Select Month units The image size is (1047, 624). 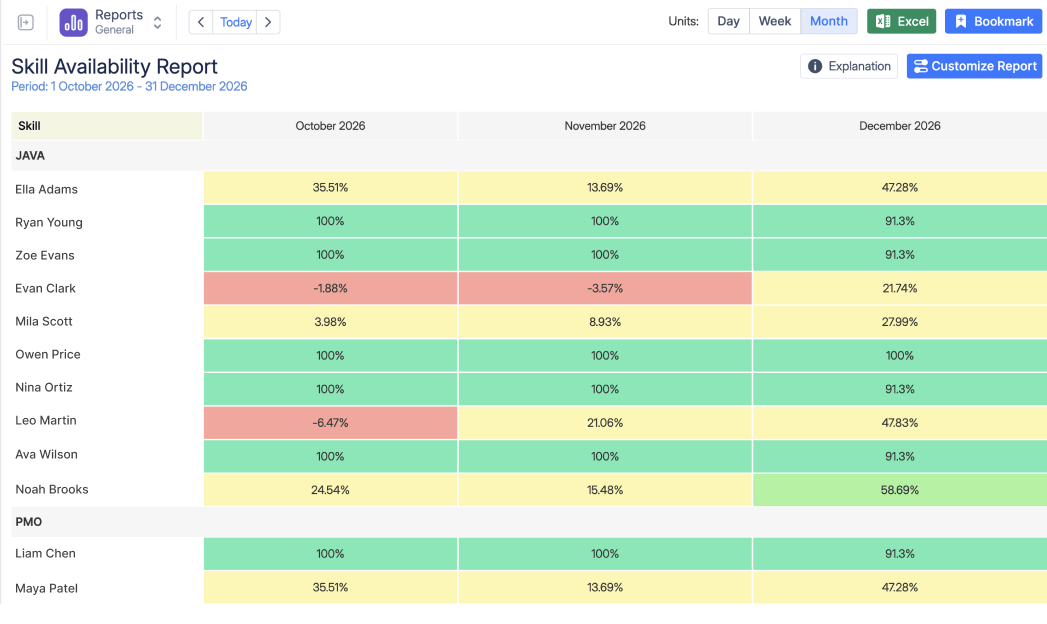(x=829, y=21)
